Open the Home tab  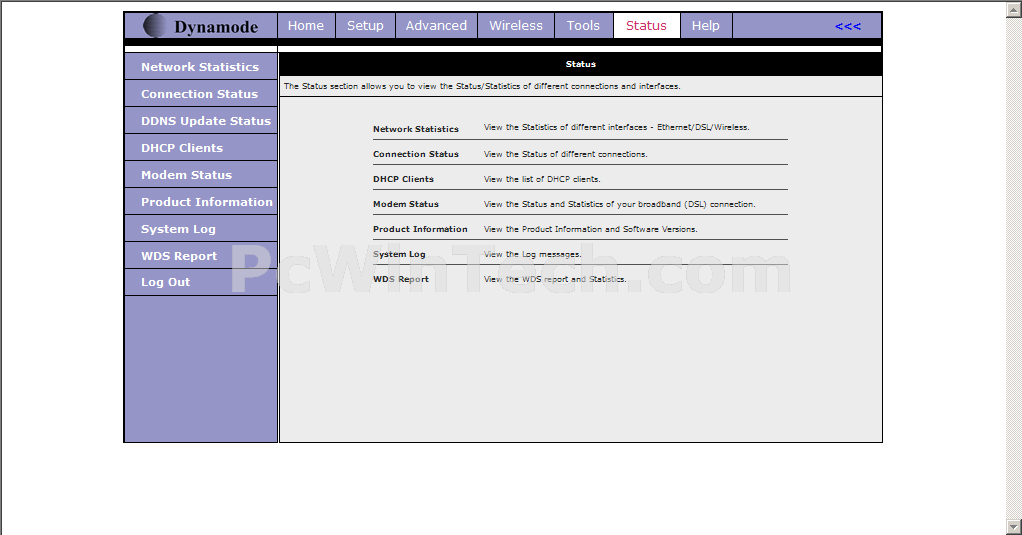click(306, 25)
